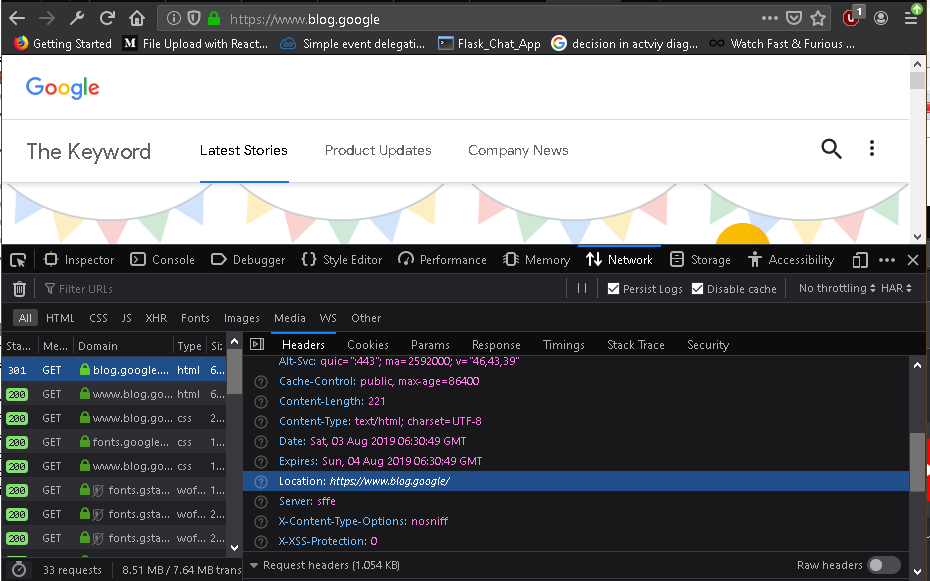
Task: Open the uBlock extension icon
Action: click(x=852, y=17)
